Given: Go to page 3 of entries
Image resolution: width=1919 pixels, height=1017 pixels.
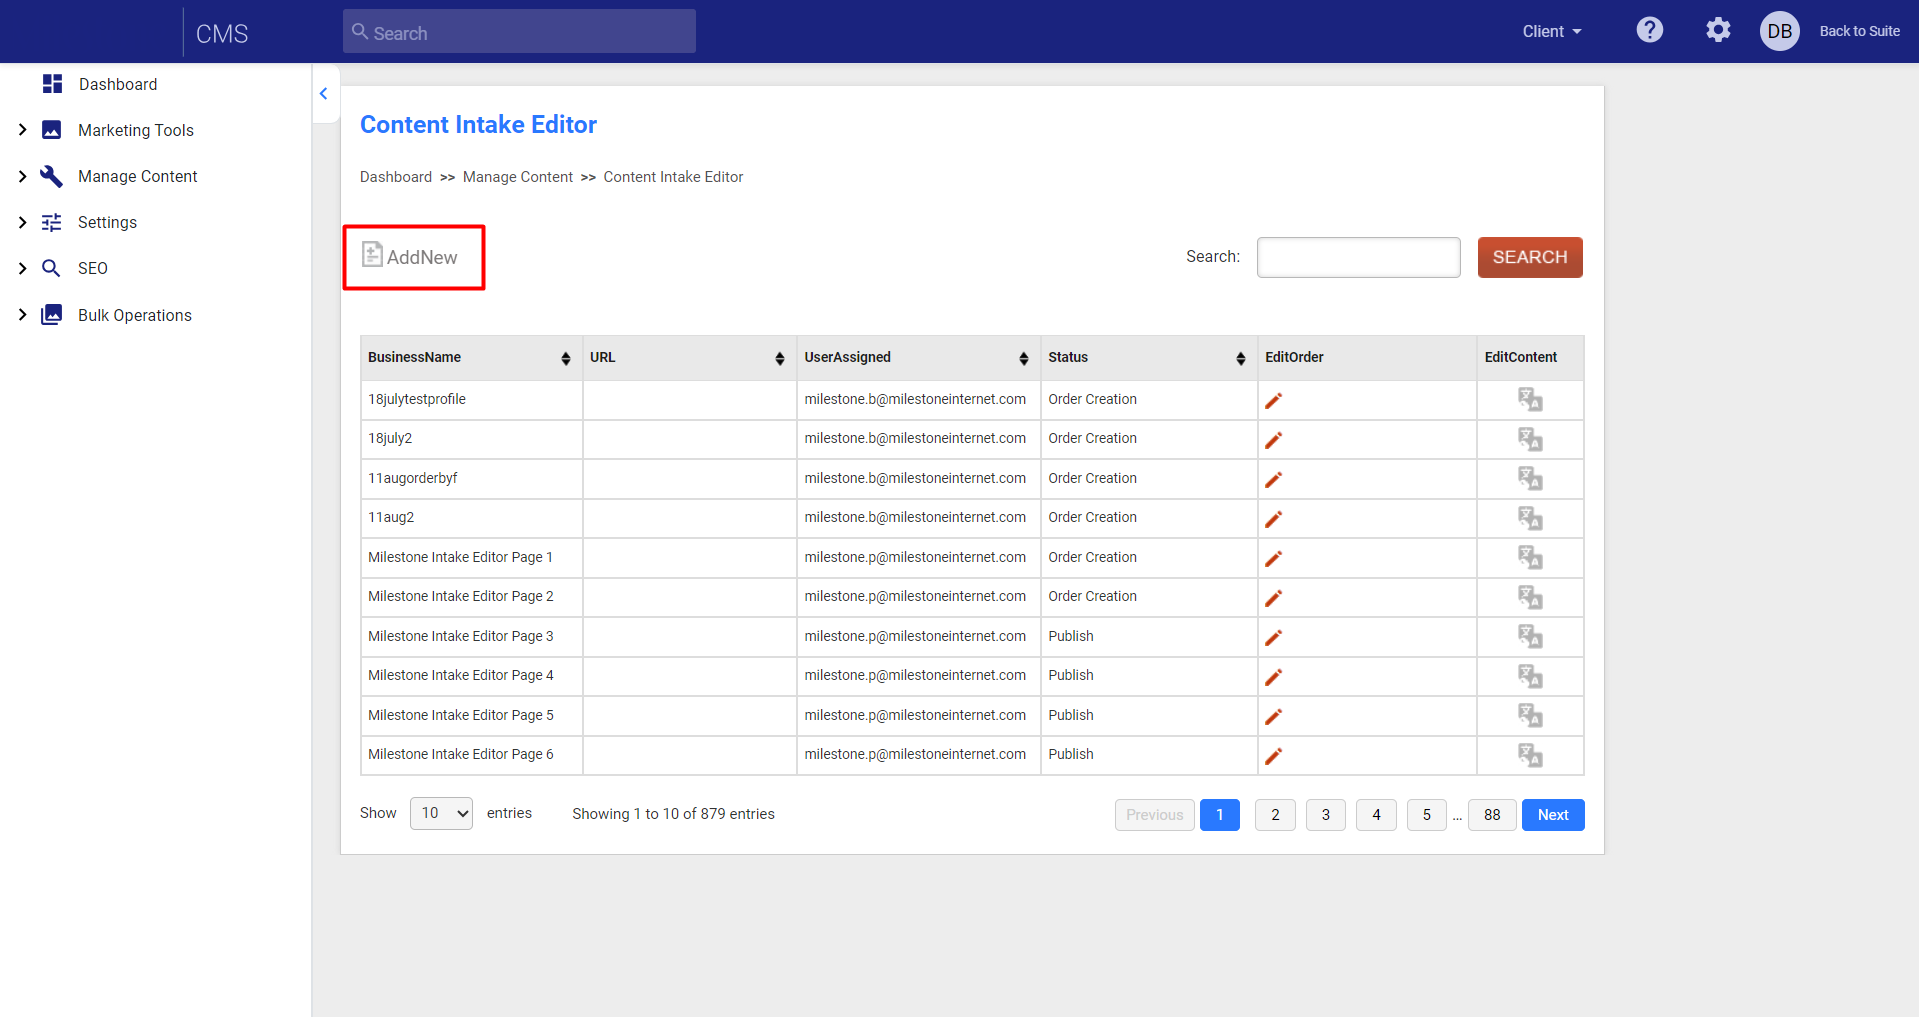Looking at the screenshot, I should point(1326,815).
